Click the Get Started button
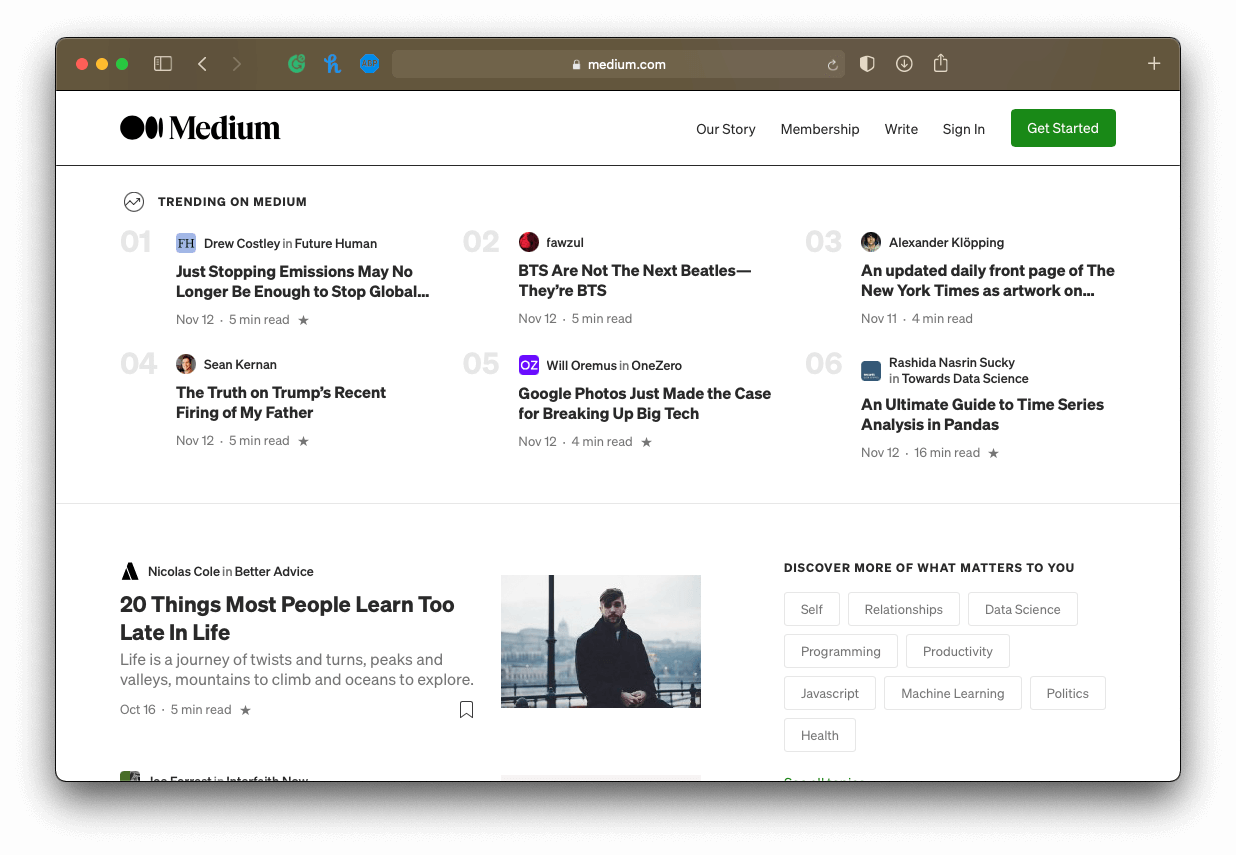 1063,128
